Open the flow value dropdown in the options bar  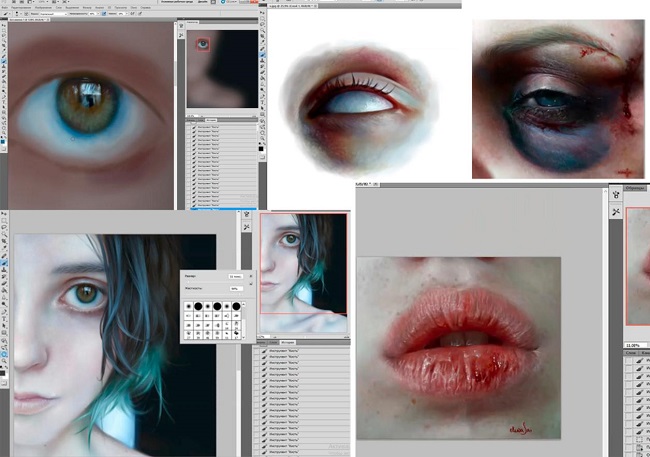[x=127, y=13]
